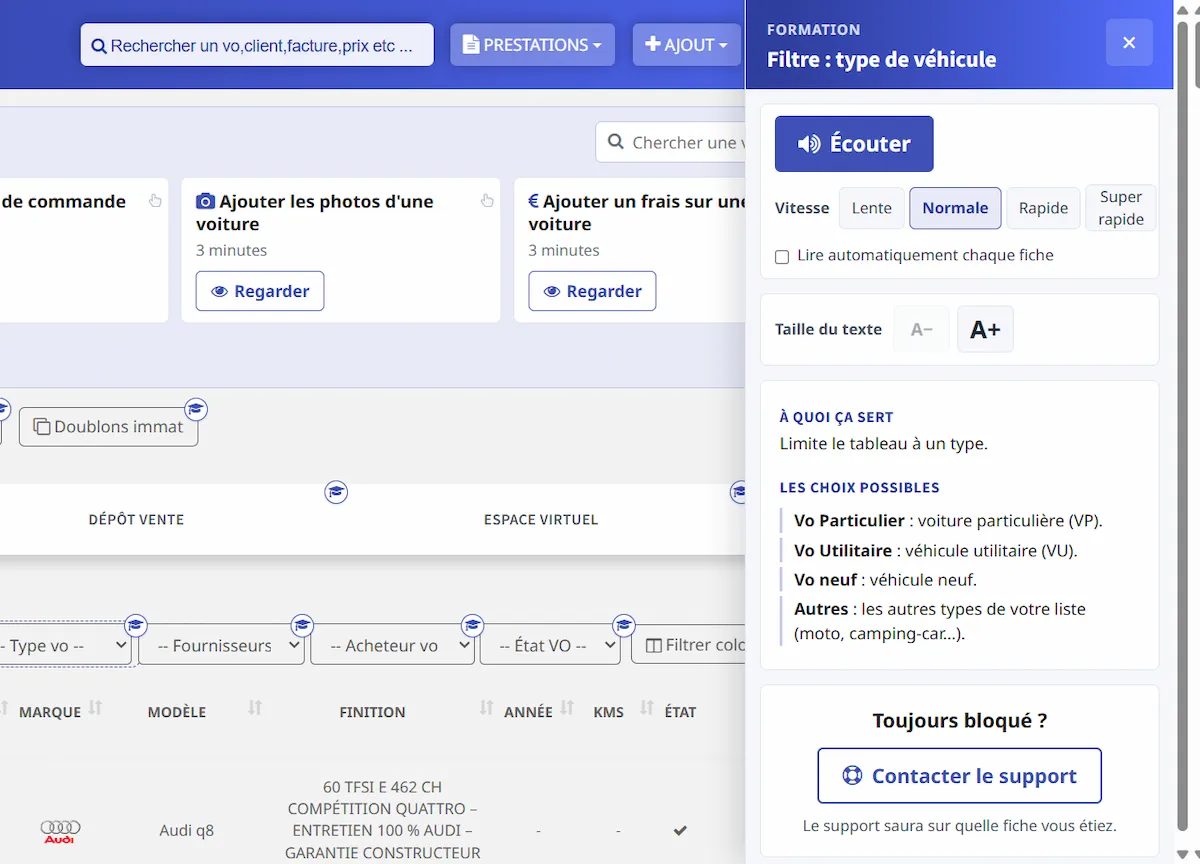Viewport: 1200px width, 864px height.
Task: Open the AJOUT dropdown menu
Action: tap(687, 45)
